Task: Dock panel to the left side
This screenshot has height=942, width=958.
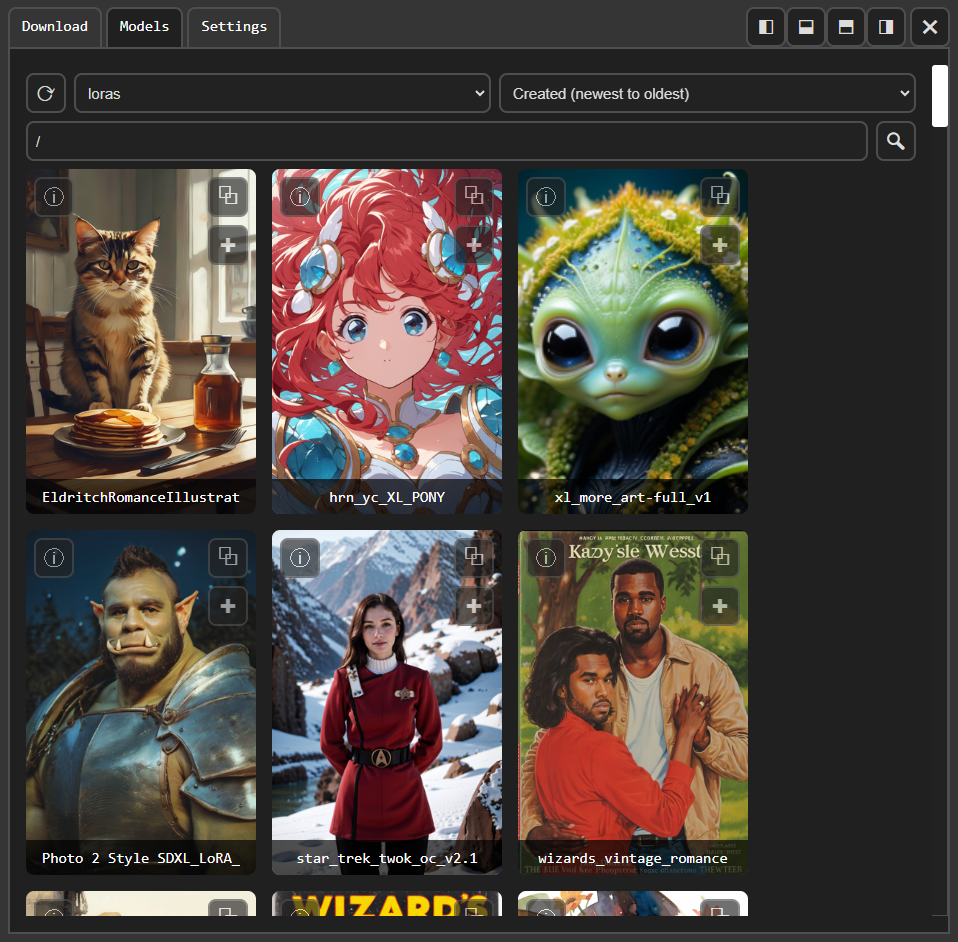Action: tap(766, 27)
